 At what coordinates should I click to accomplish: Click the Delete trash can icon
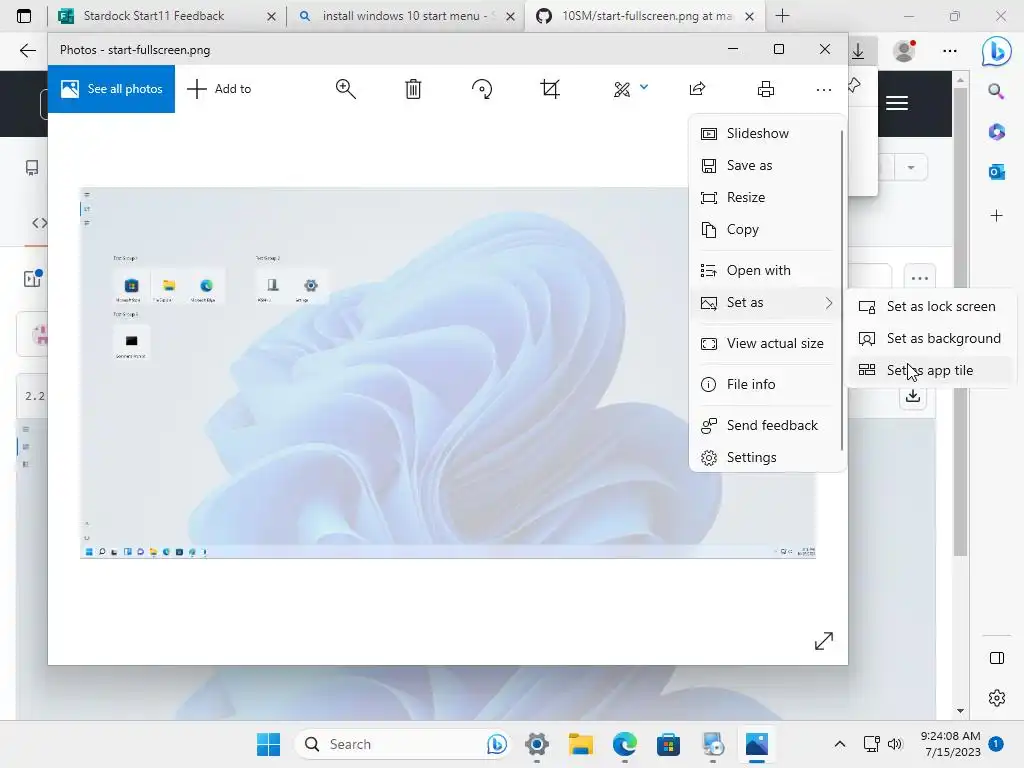[x=413, y=89]
